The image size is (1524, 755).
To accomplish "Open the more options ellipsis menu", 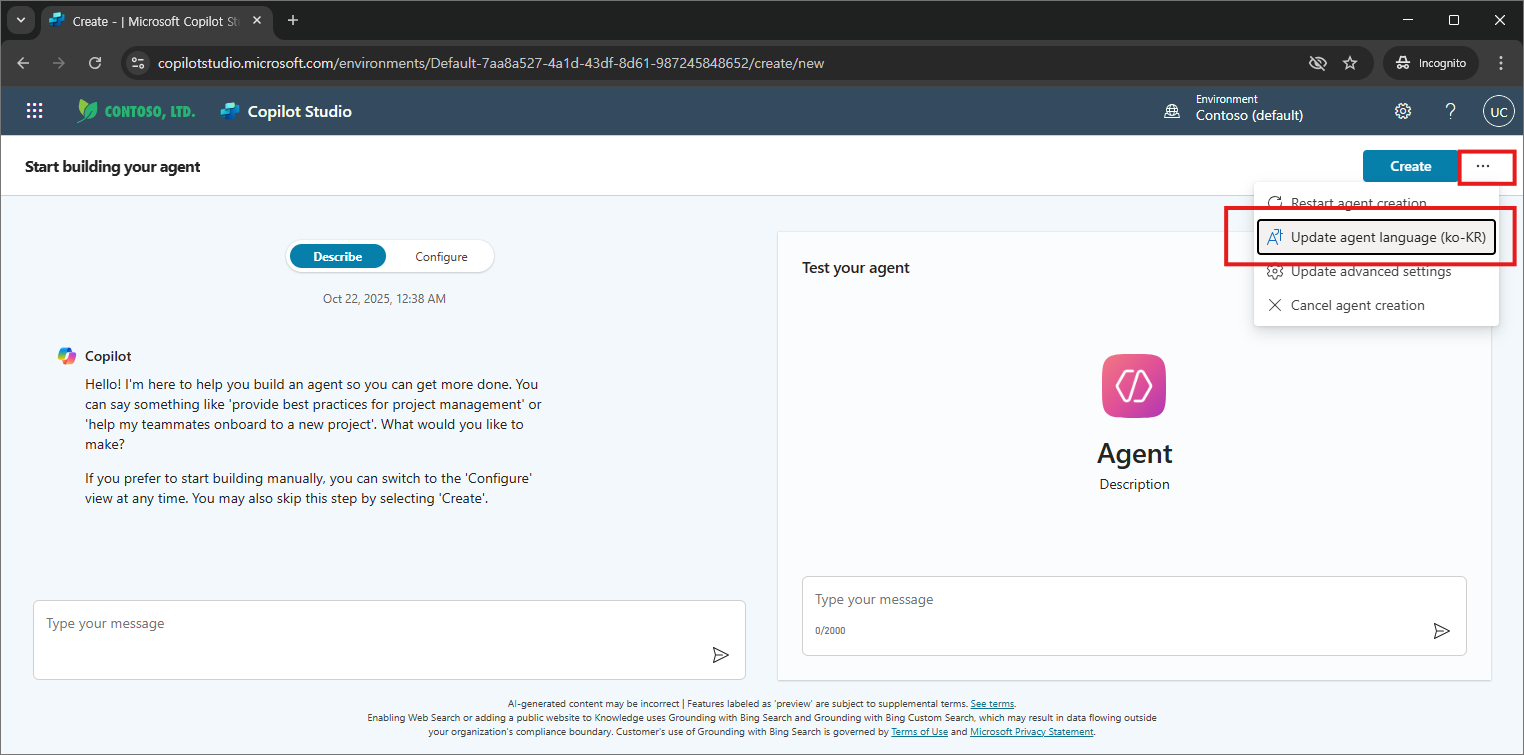I will coord(1483,166).
